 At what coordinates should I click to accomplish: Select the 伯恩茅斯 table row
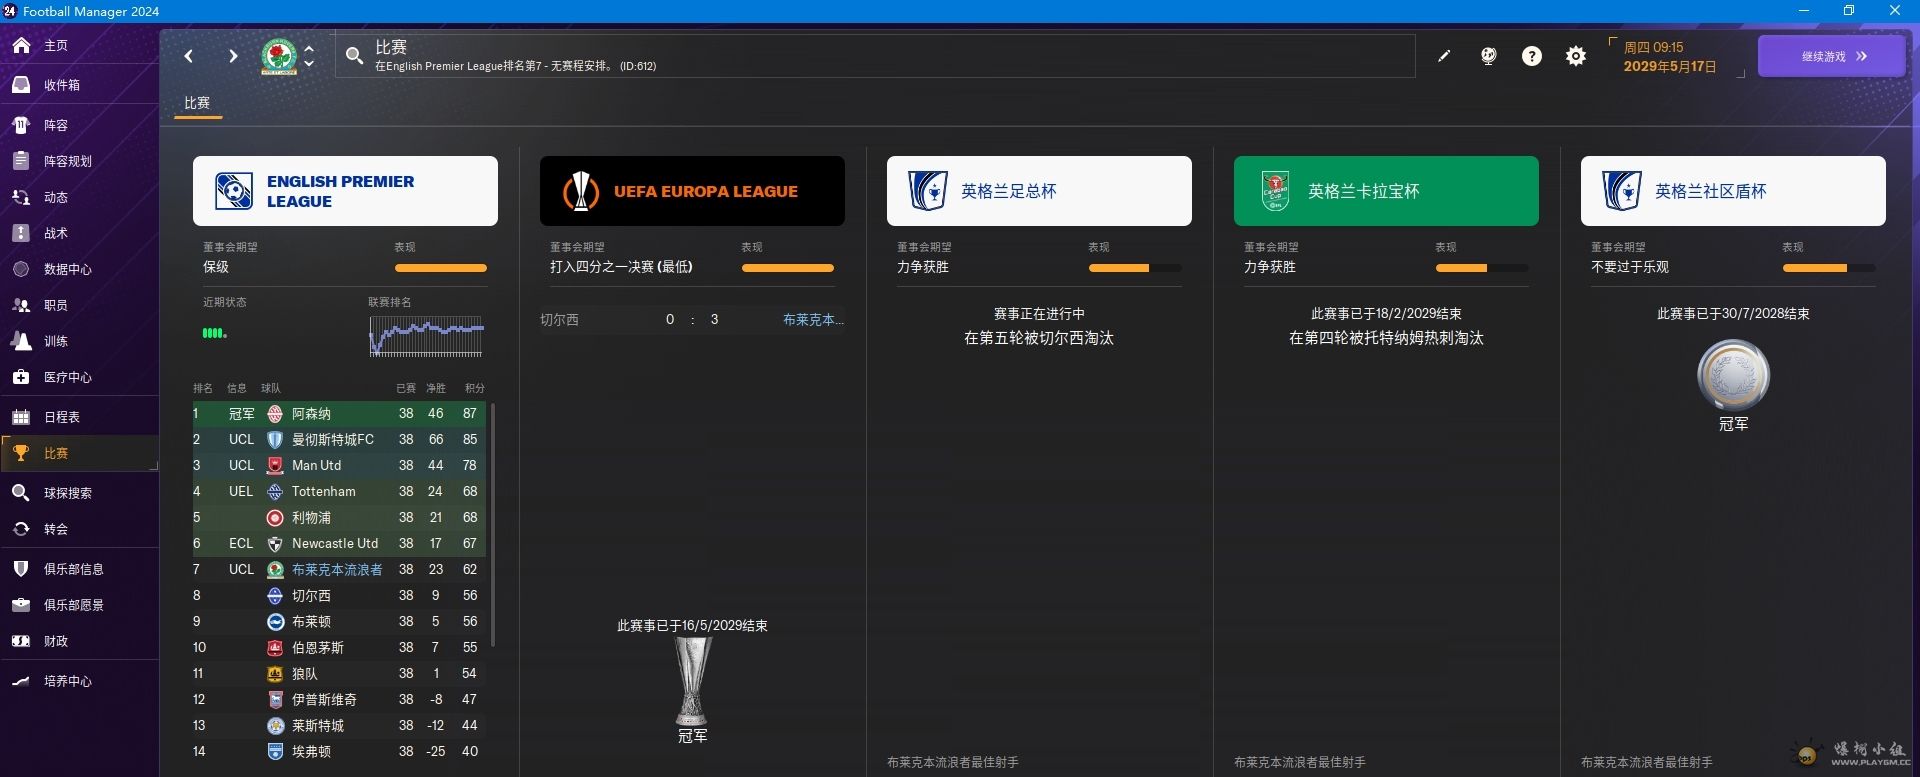tap(339, 648)
